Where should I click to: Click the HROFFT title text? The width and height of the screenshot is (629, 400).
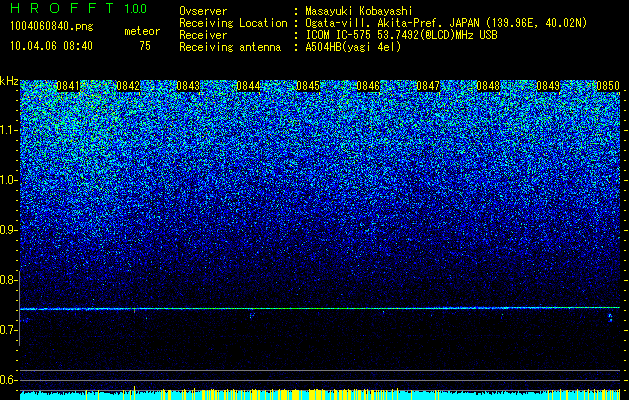click(63, 8)
